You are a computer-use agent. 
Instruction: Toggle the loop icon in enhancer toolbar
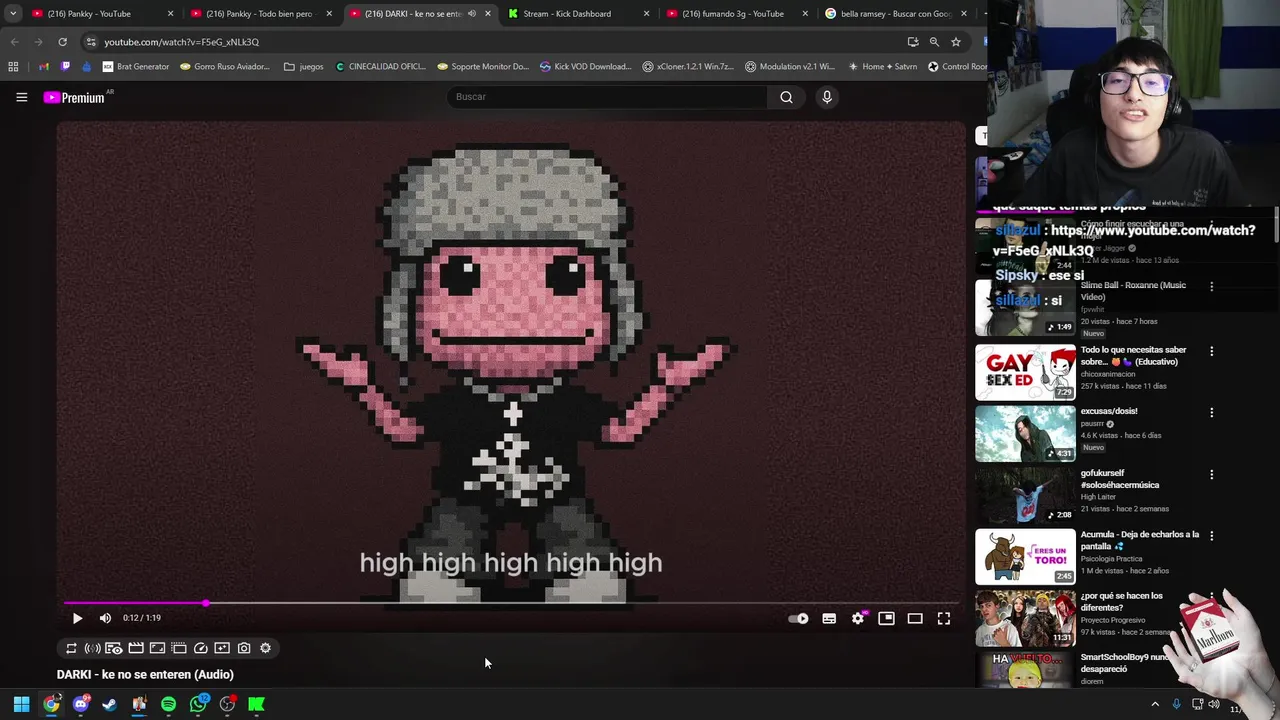click(x=71, y=648)
